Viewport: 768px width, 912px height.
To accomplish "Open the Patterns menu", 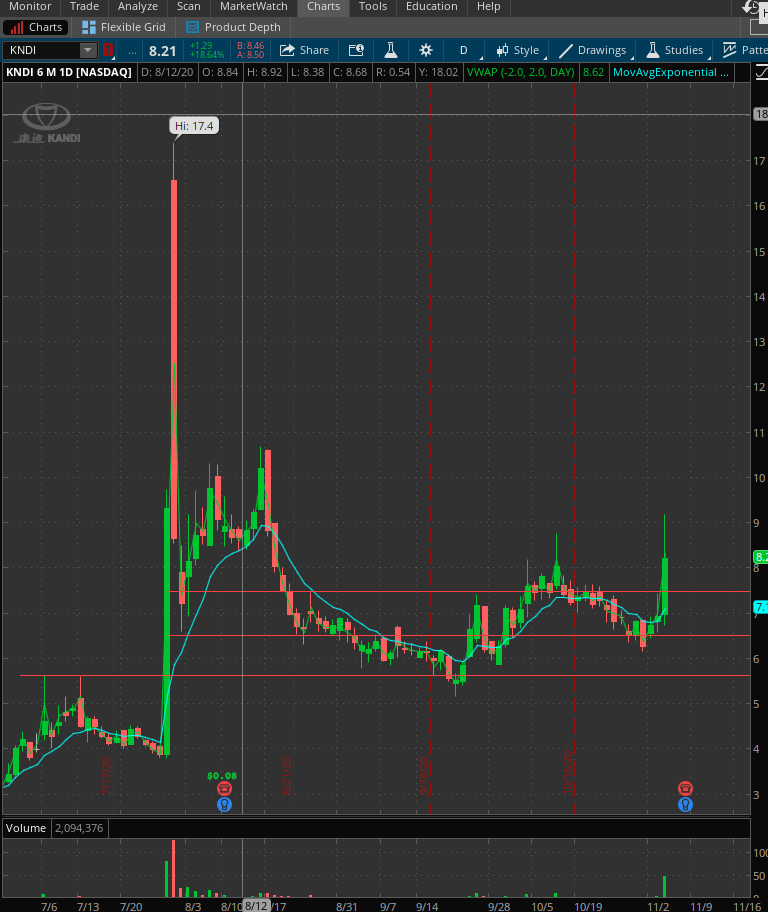I will pyautogui.click(x=745, y=51).
